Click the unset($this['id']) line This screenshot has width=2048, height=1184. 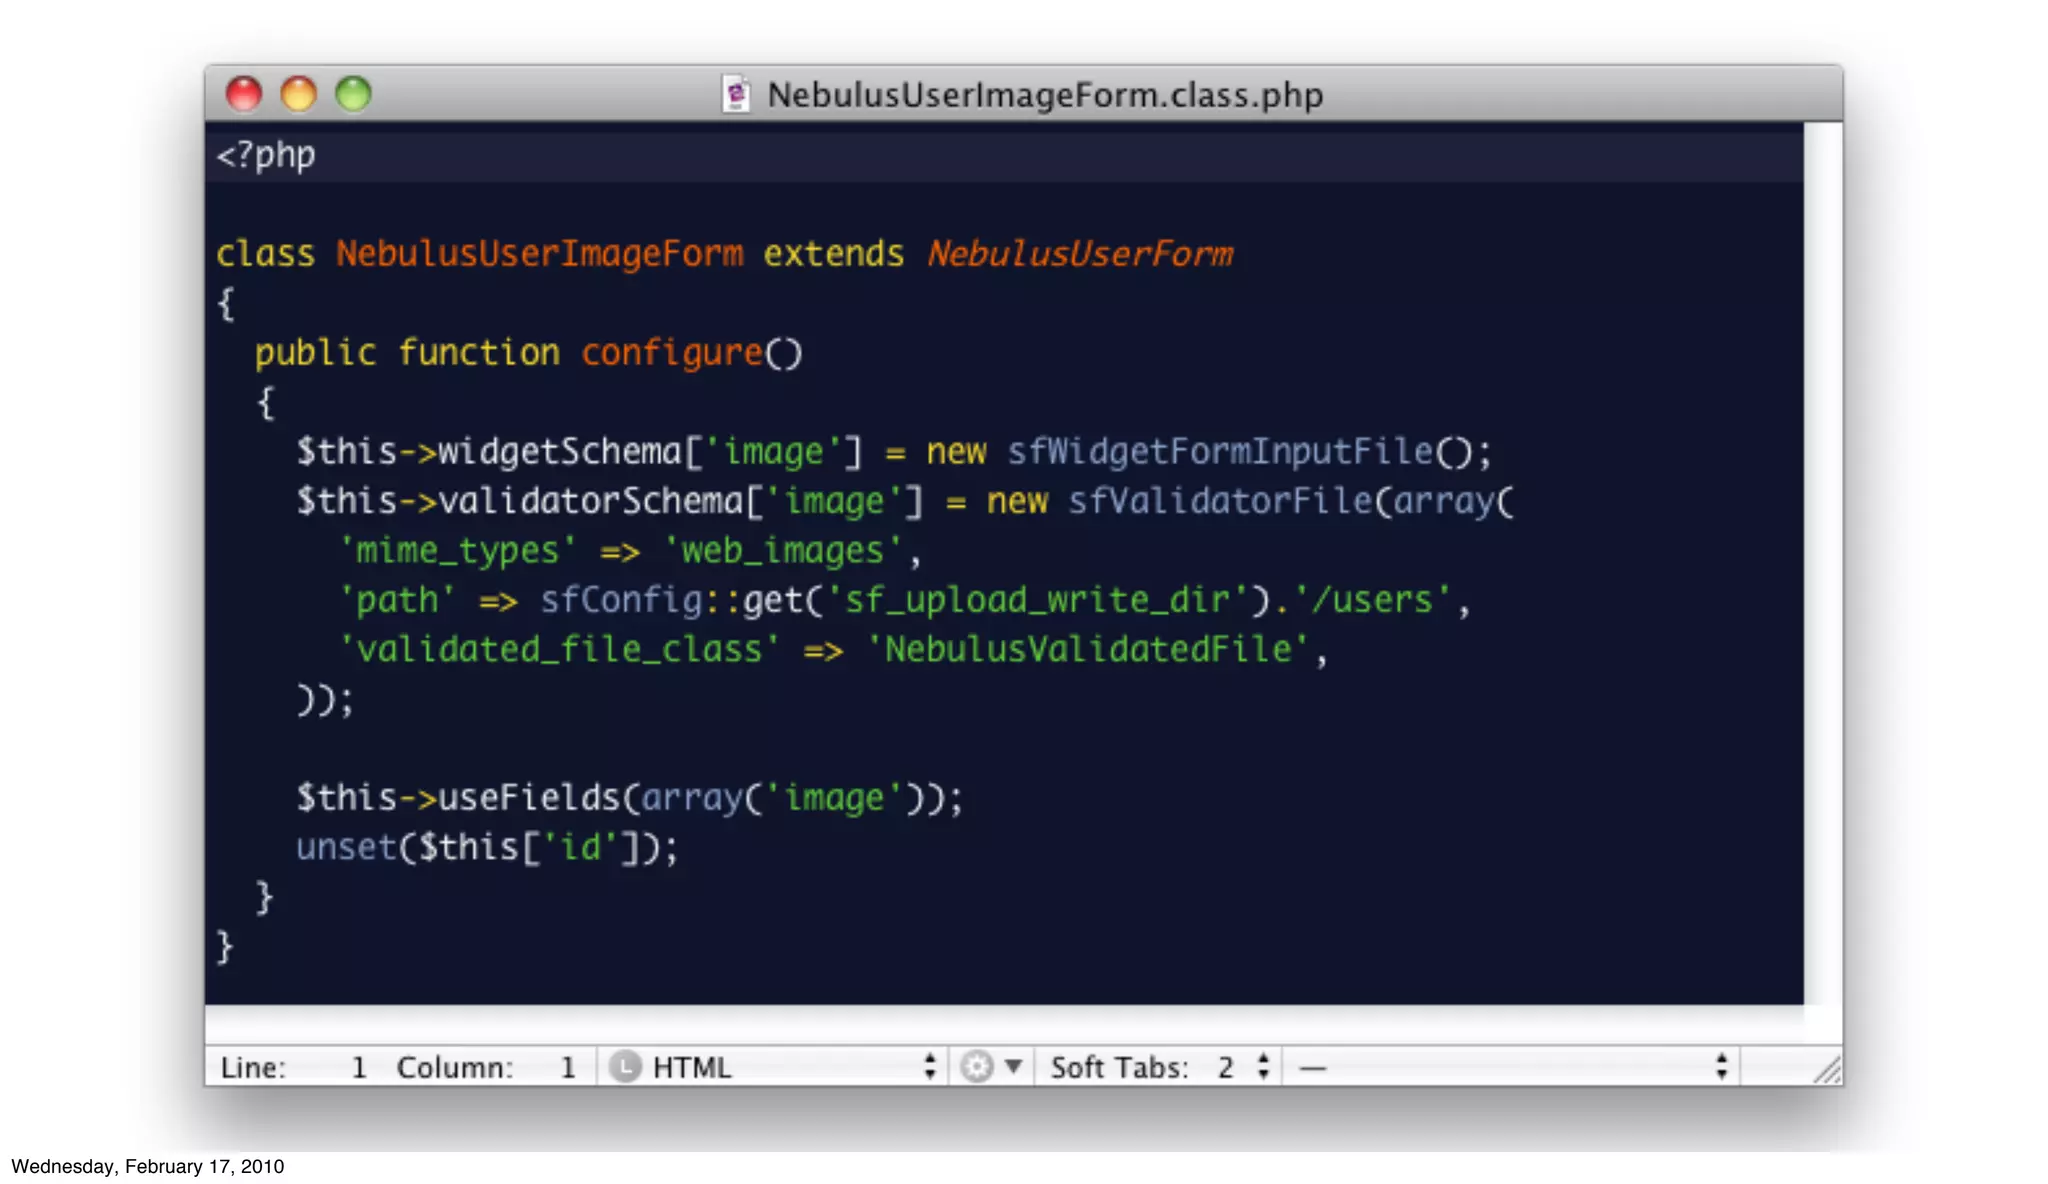pyautogui.click(x=486, y=847)
